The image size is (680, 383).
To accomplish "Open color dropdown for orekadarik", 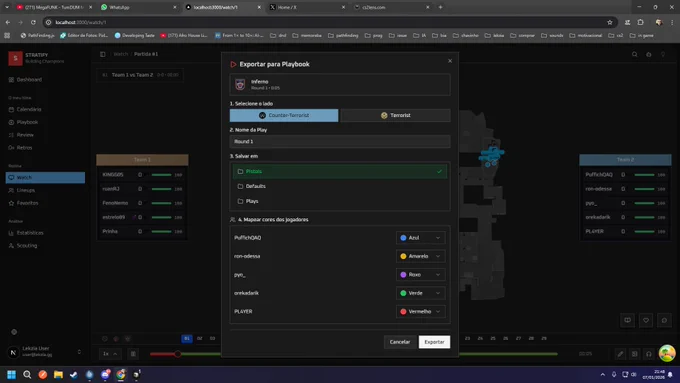I will coord(420,293).
